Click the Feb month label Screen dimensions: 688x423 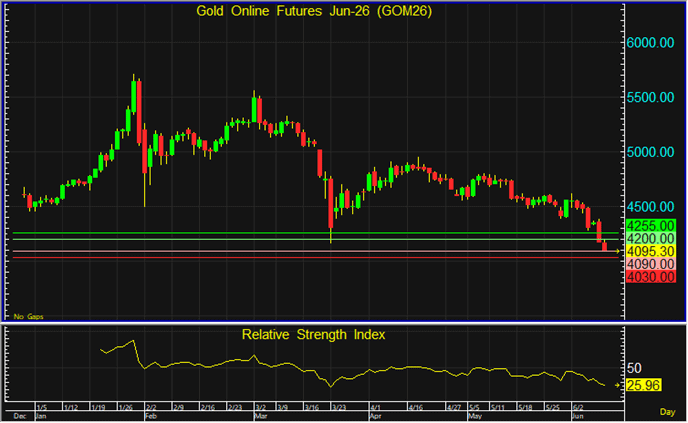[151, 416]
